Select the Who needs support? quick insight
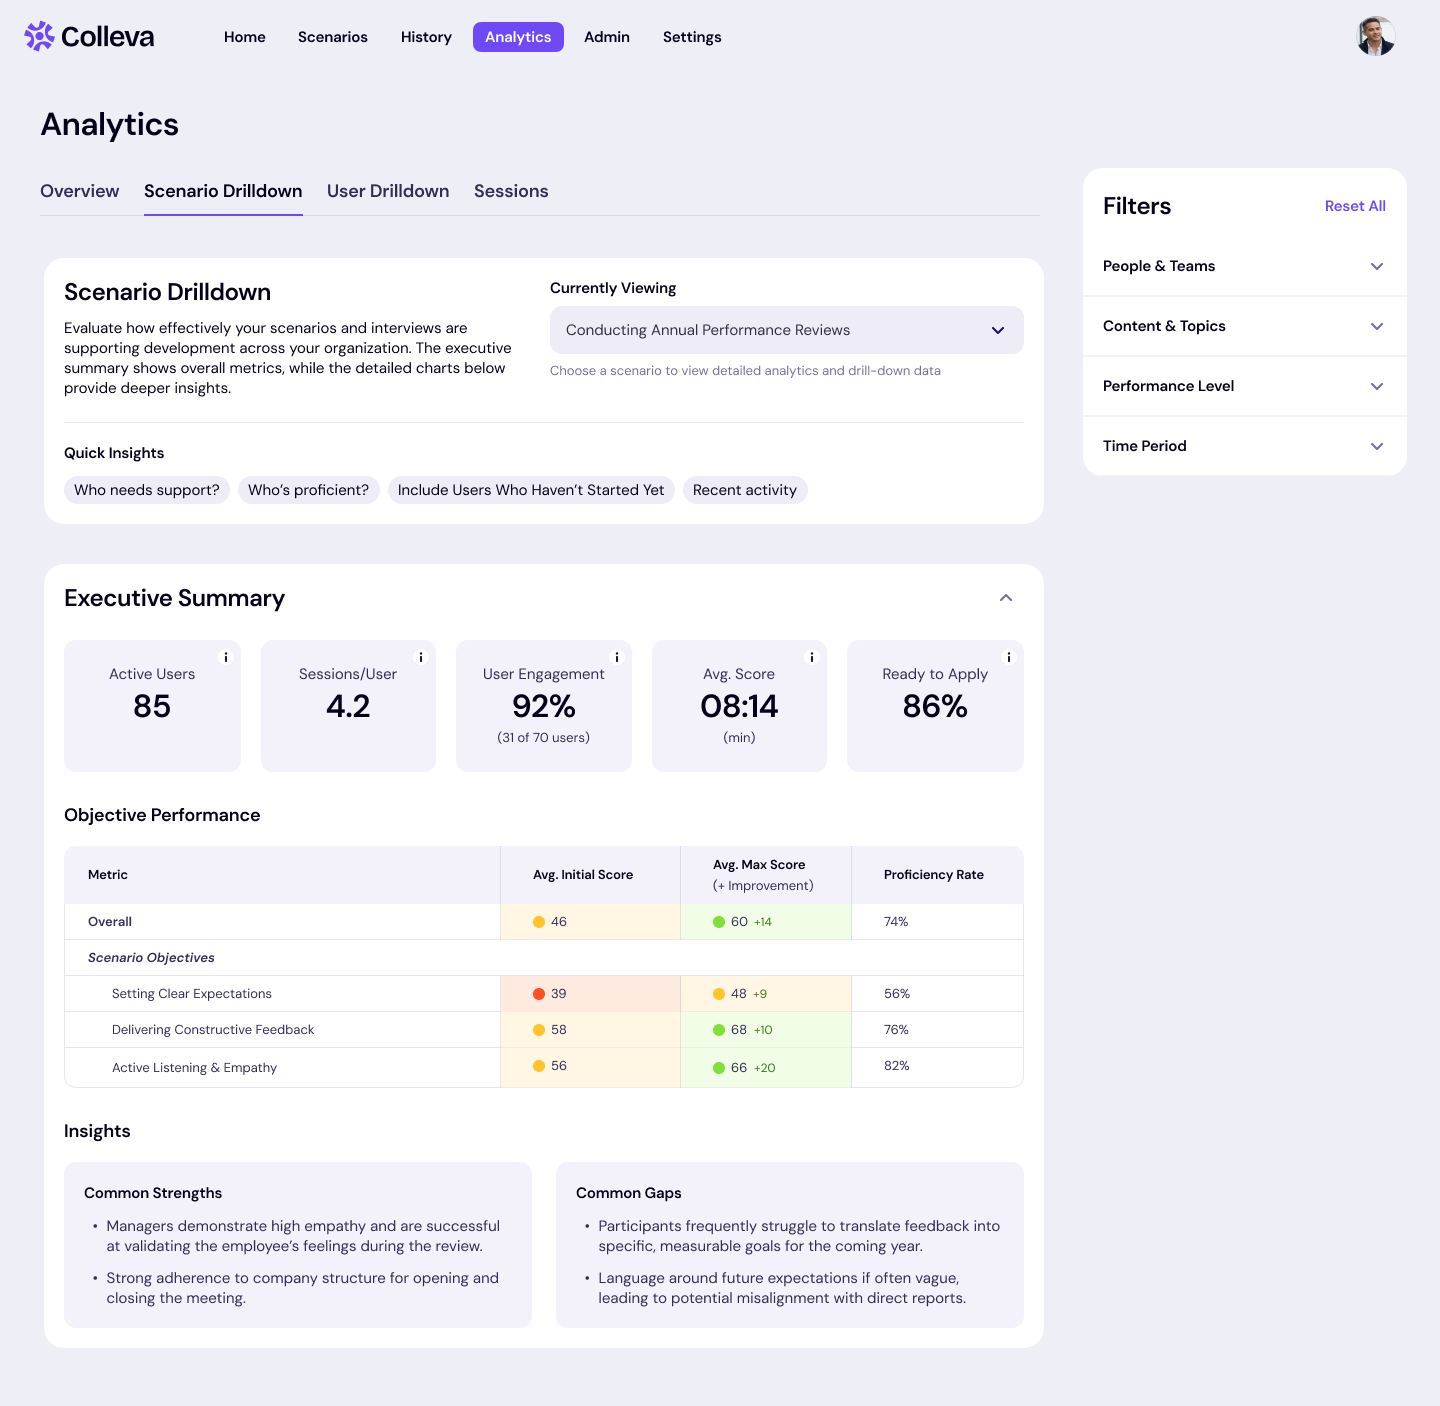This screenshot has width=1440, height=1406. tap(146, 490)
